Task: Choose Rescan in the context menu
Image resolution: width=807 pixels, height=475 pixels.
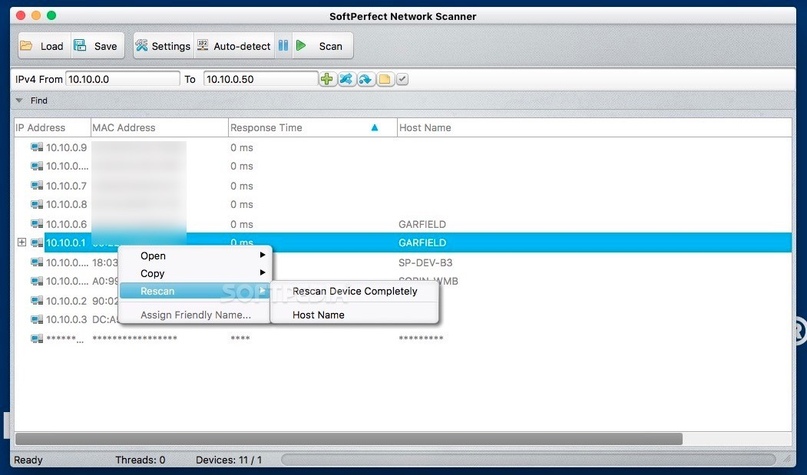Action: [195, 291]
